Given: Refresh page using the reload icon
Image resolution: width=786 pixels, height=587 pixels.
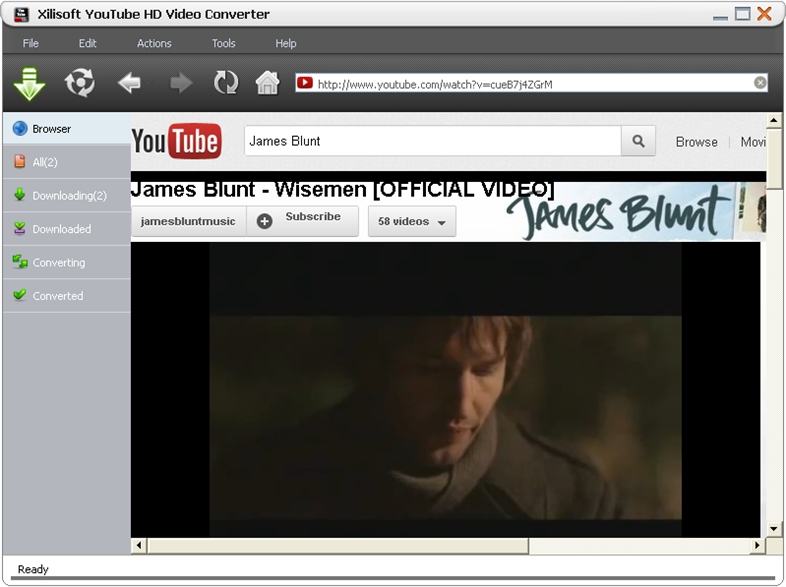Looking at the screenshot, I should click(x=226, y=83).
